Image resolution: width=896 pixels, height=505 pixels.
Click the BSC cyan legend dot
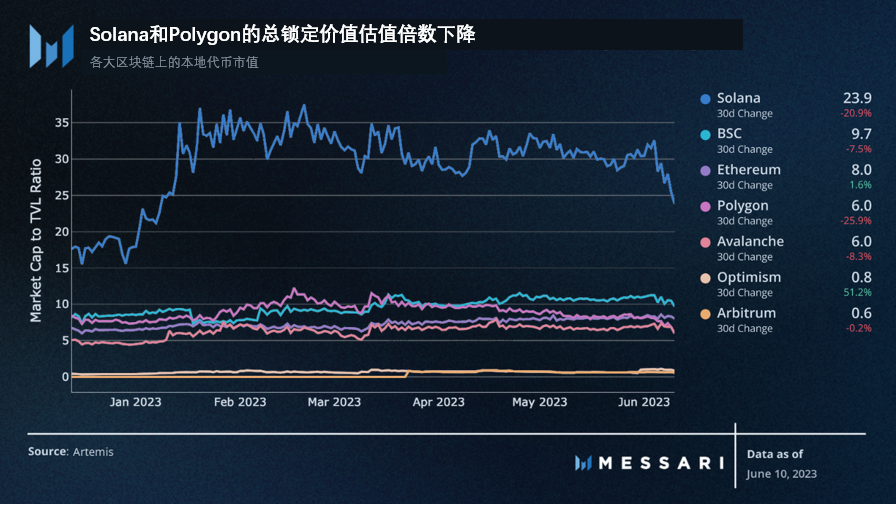[x=706, y=135]
